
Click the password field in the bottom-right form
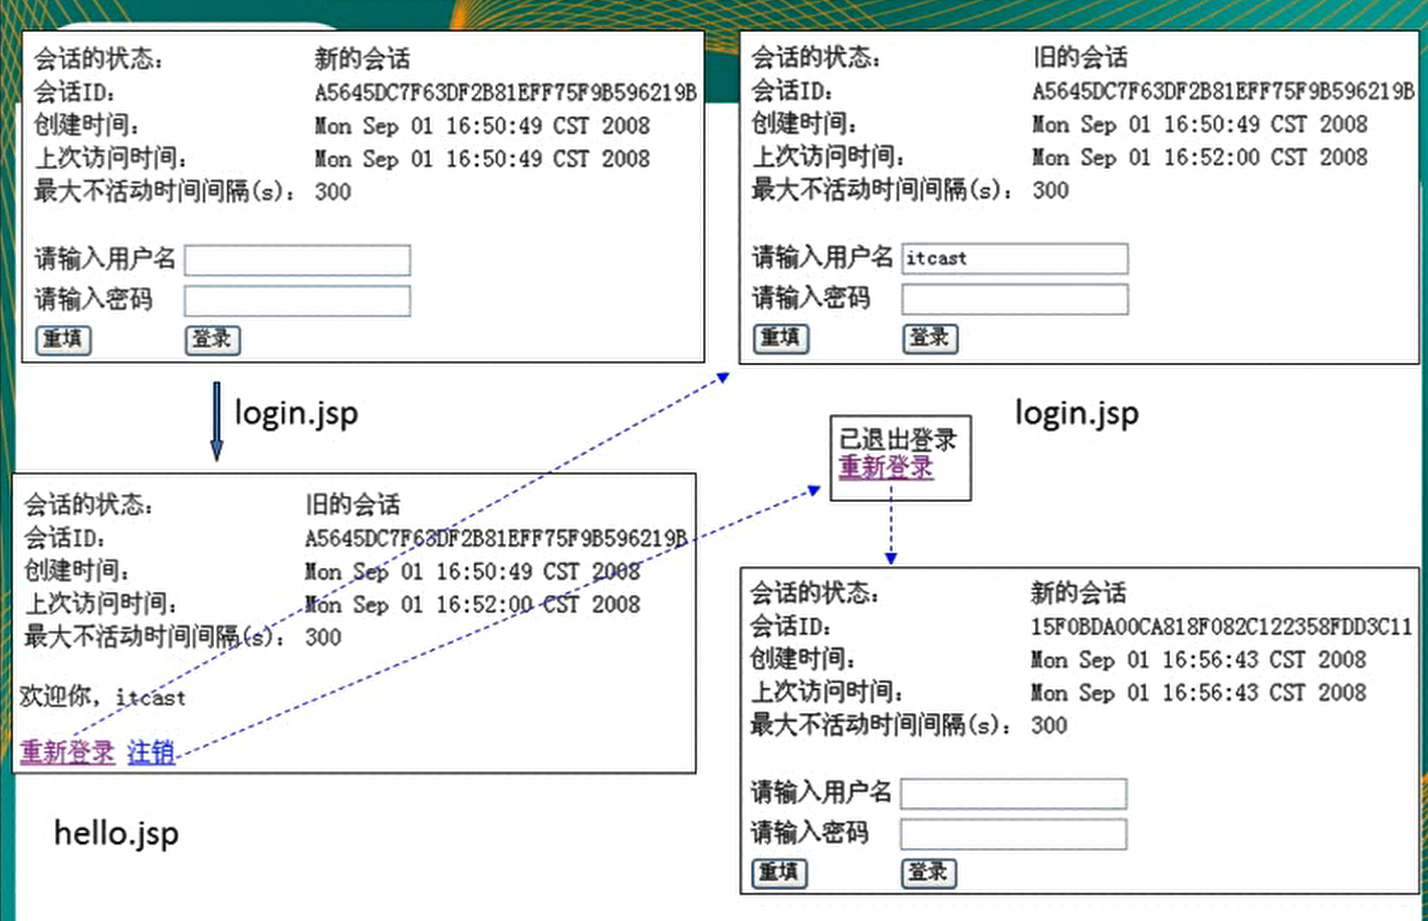coord(1015,834)
